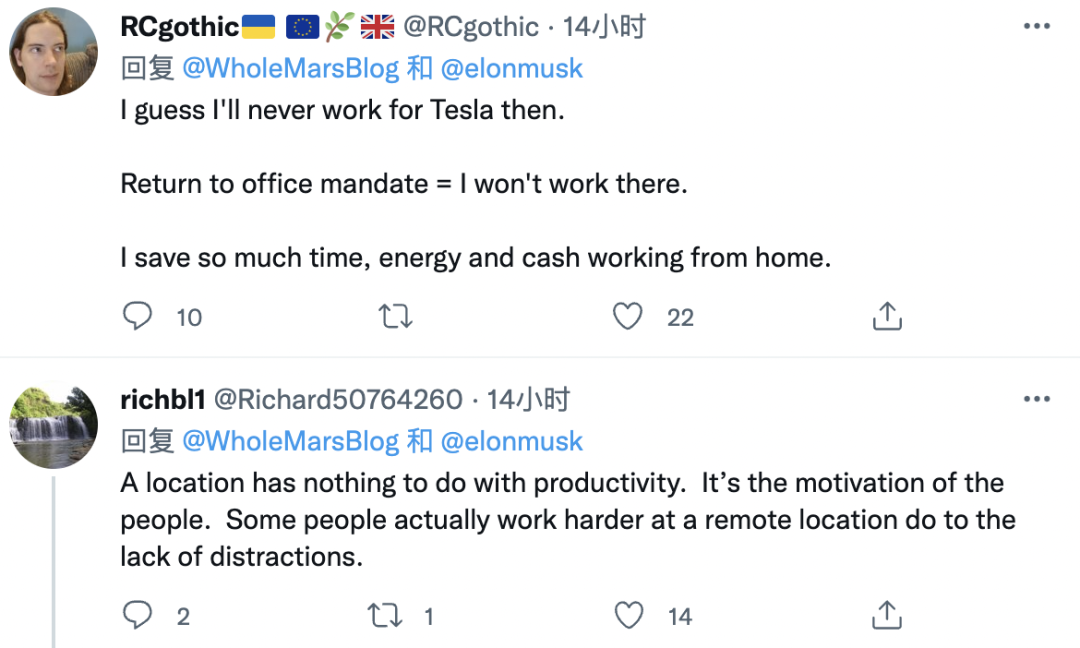Like RCgothic's tweet with heart icon
Viewport: 1080px width, 648px height.
coord(627,317)
